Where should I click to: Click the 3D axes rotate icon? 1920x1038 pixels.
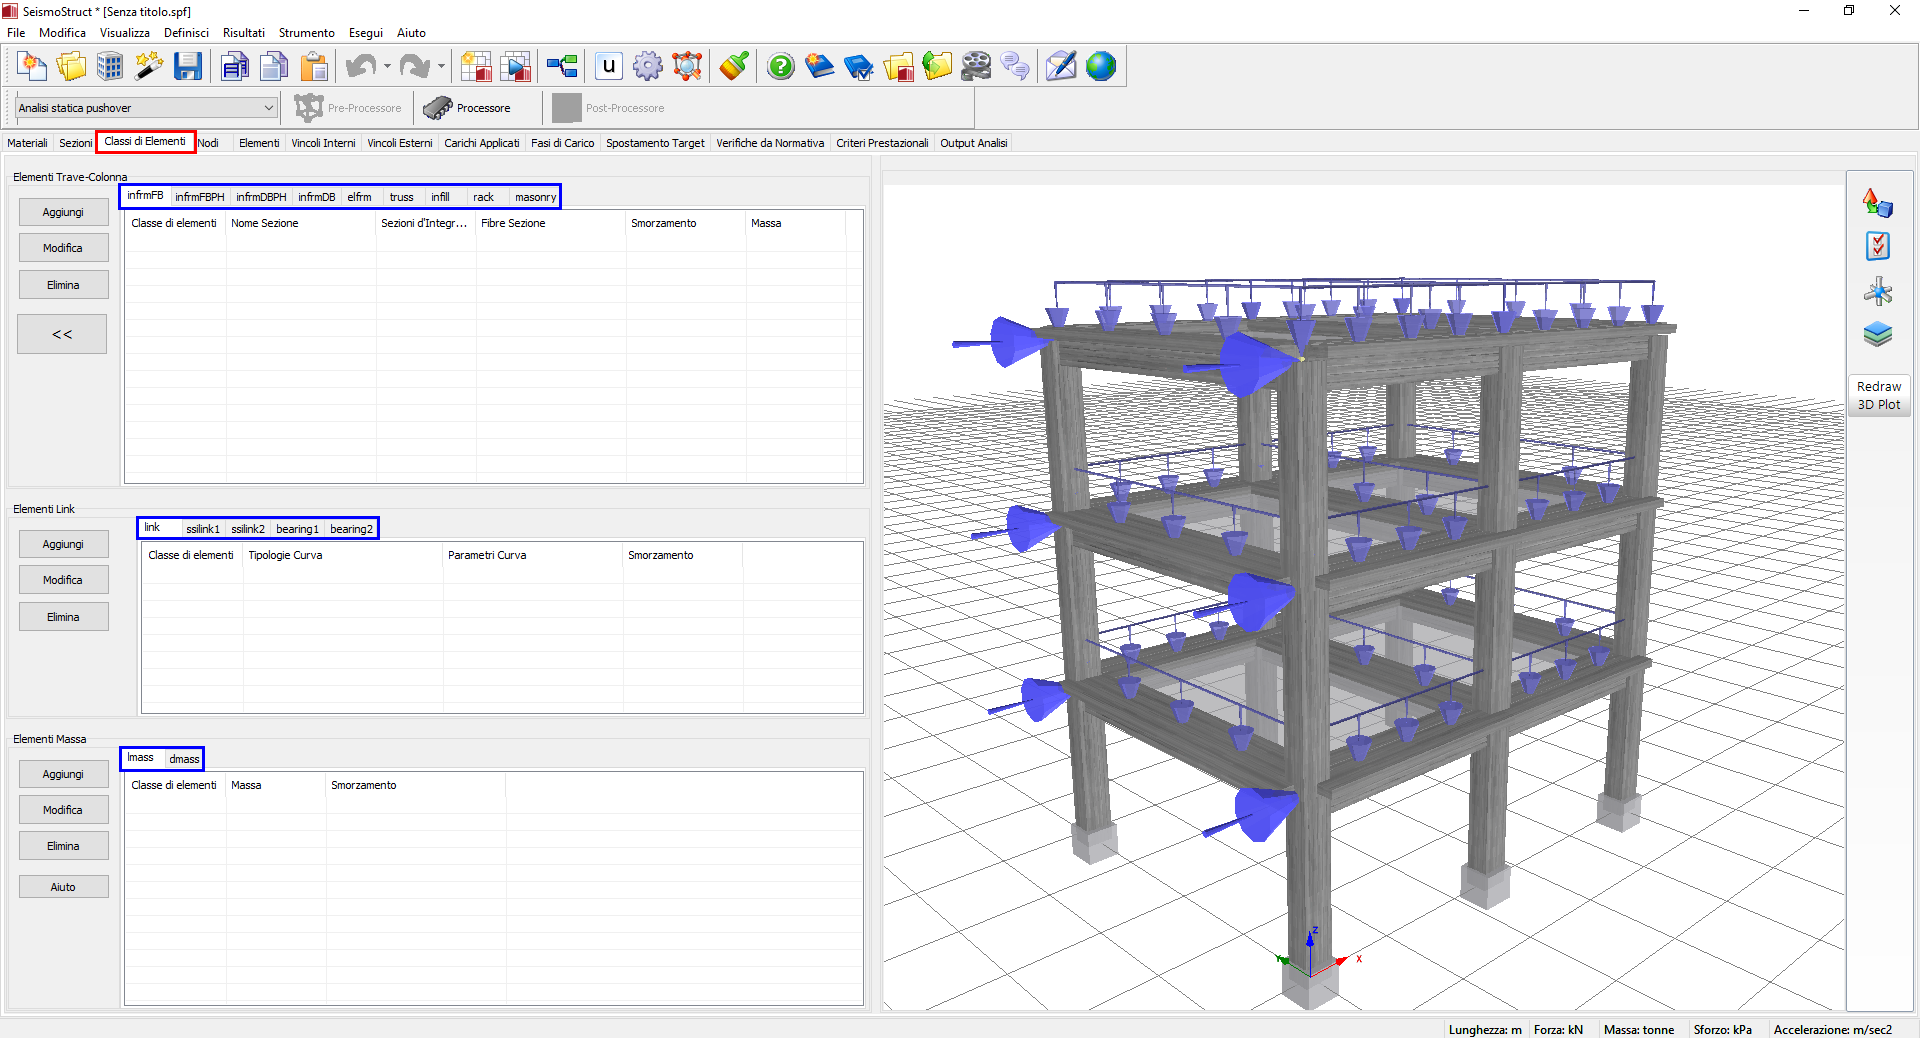[1878, 291]
